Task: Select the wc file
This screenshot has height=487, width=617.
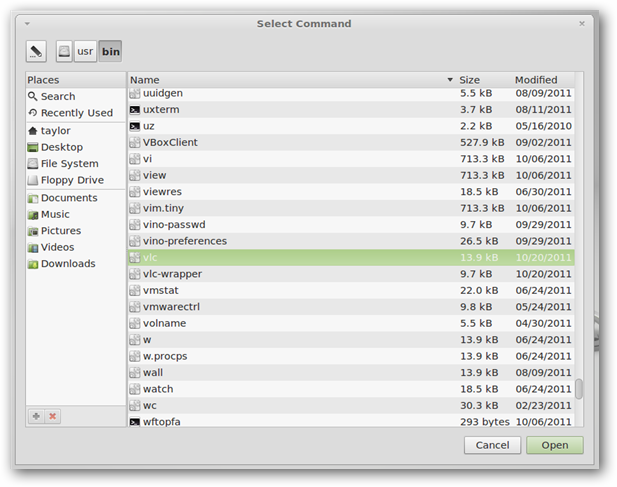Action: coord(351,406)
